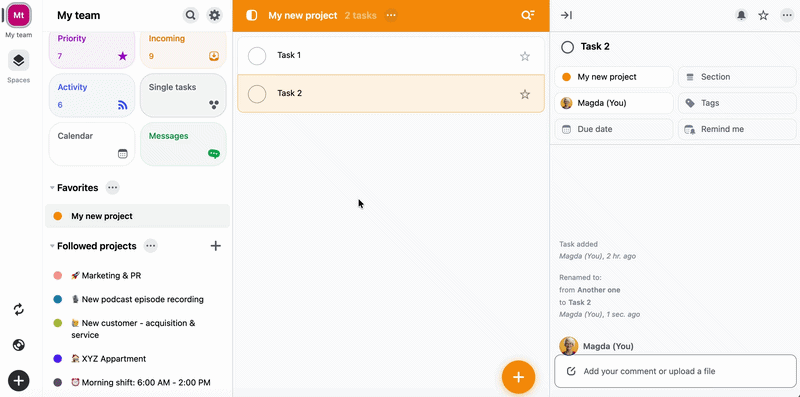
Task: Collapse the Followed projects triangle
Action: [52, 246]
